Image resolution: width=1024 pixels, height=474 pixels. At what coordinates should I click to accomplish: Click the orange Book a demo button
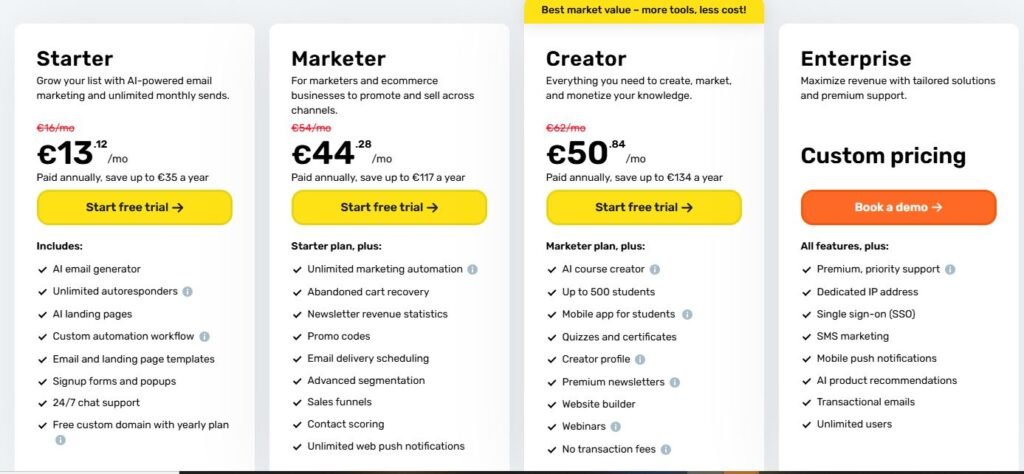898,208
